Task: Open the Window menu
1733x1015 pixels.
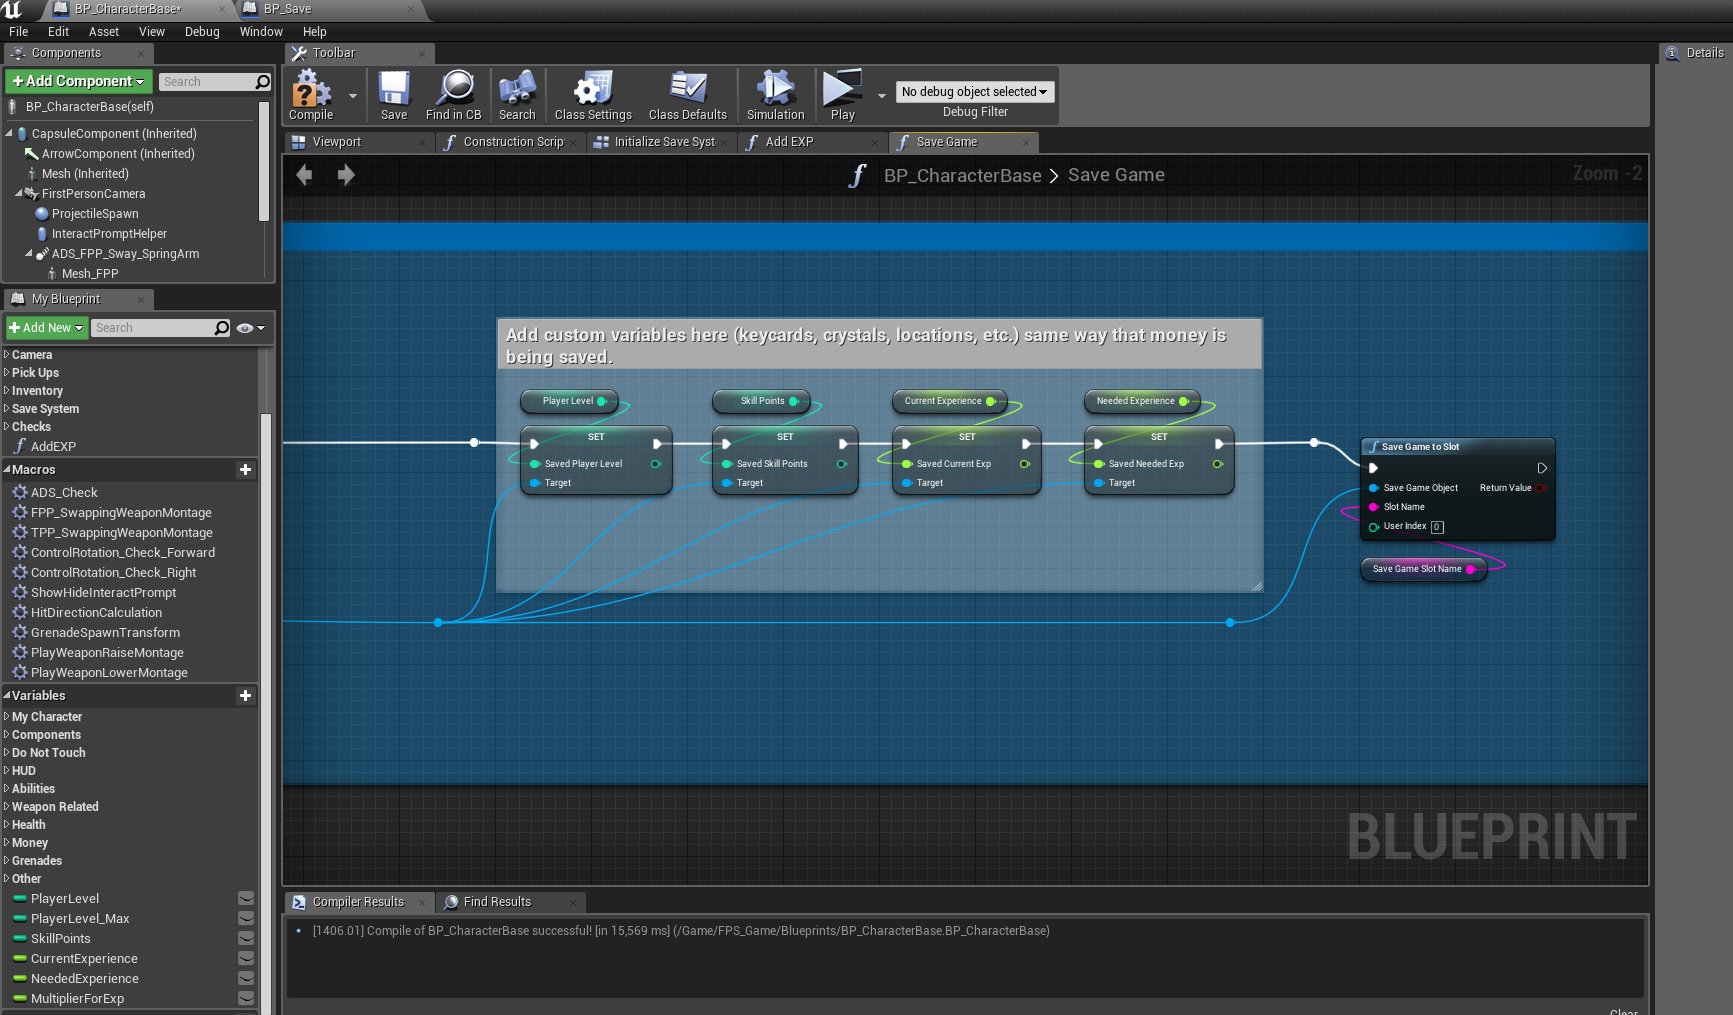Action: point(261,32)
